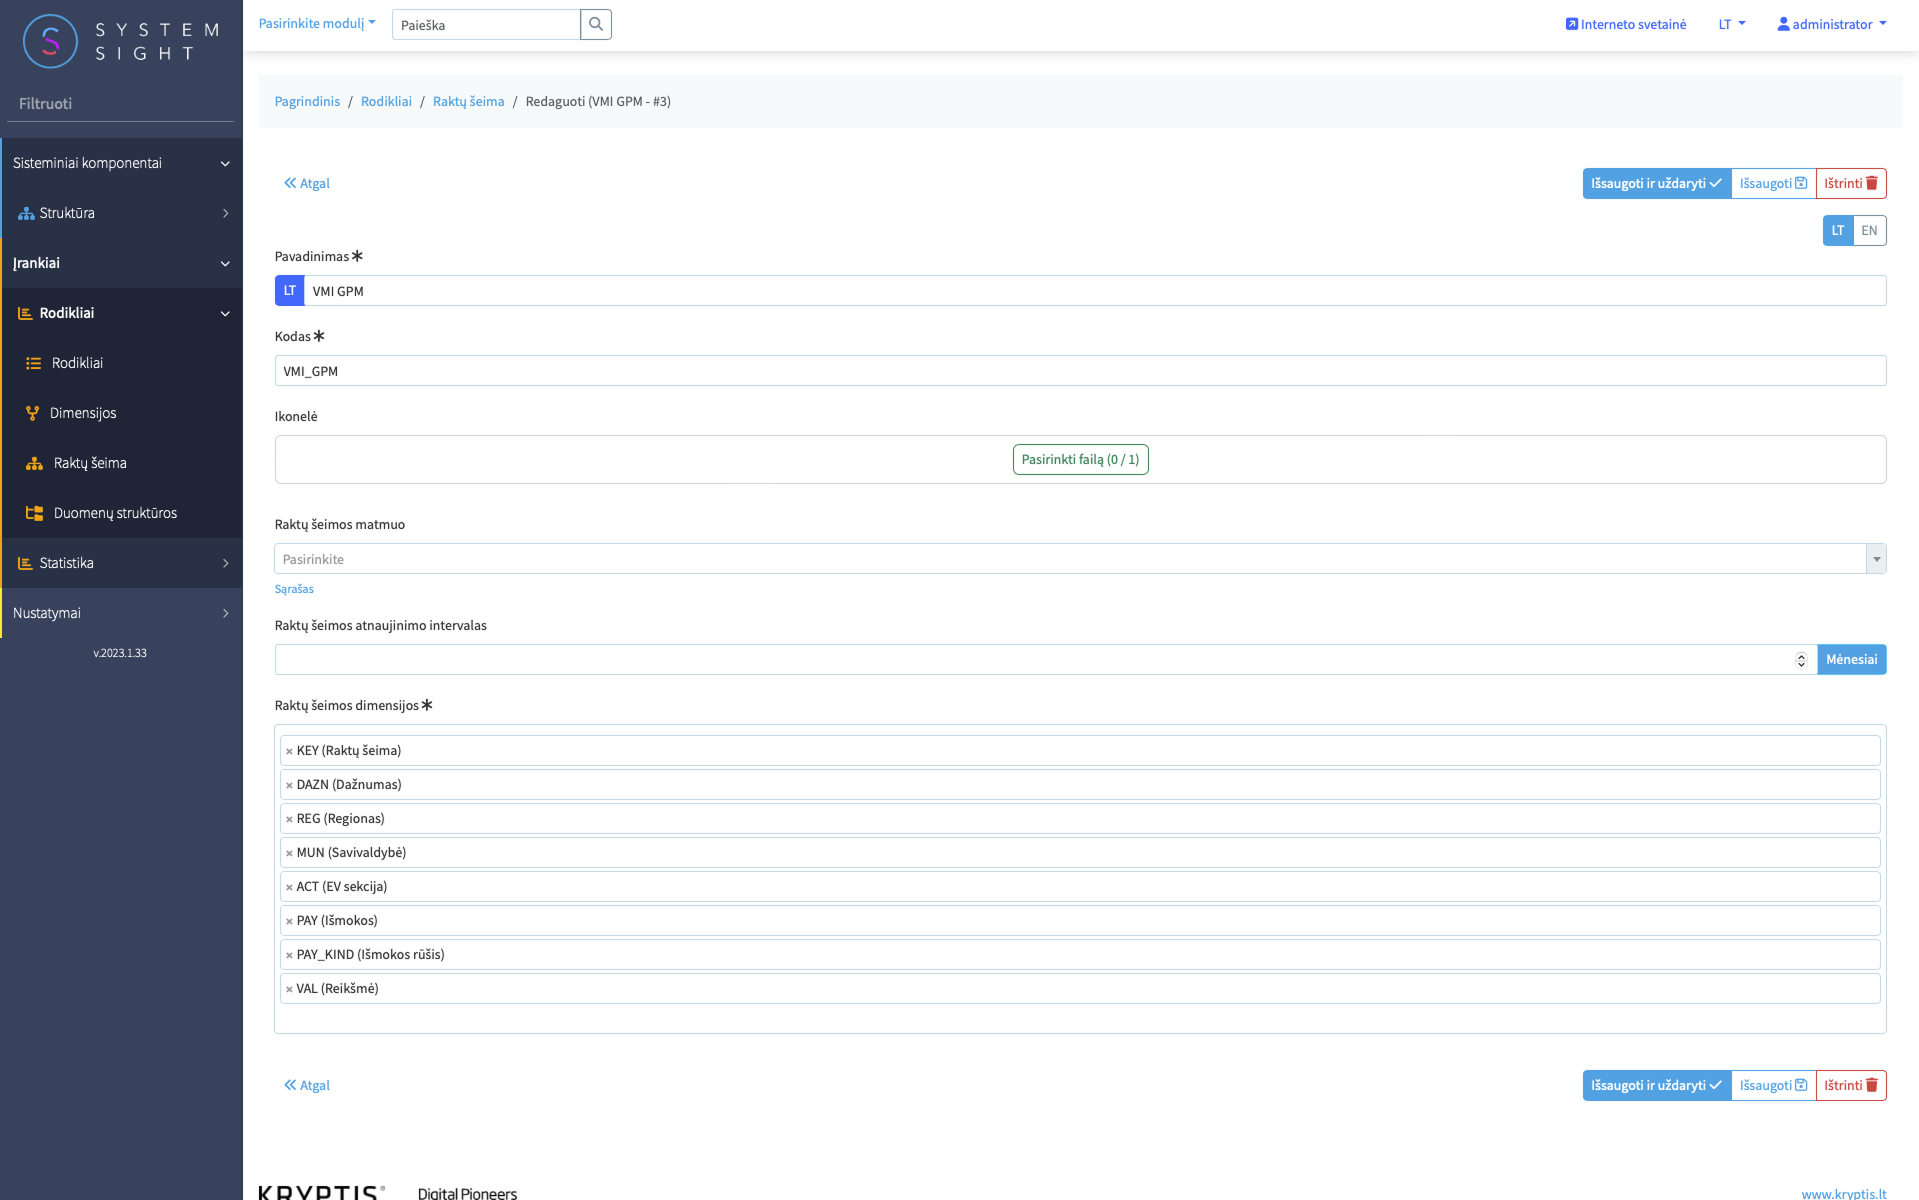
Task: Open the Raktų šeimos matmuo dropdown arrow
Action: [x=1876, y=559]
